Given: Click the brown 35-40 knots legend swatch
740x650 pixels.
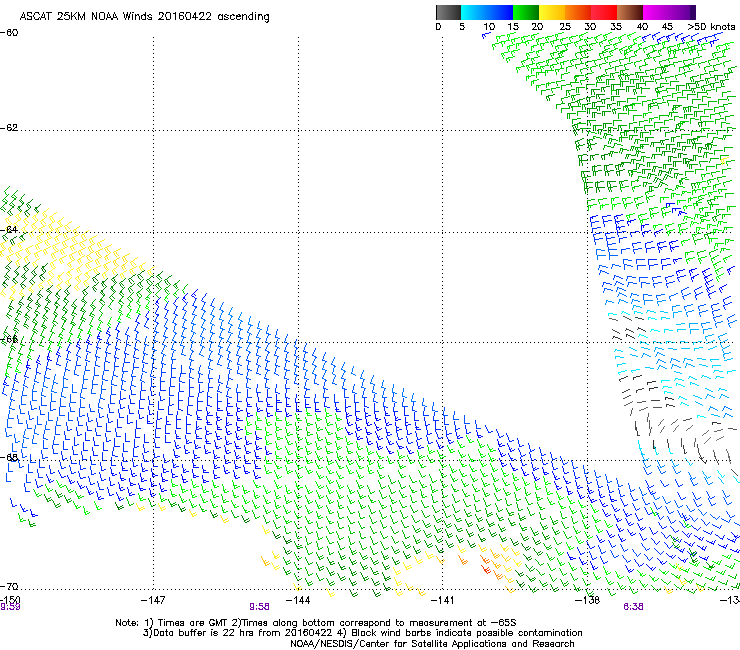Looking at the screenshot, I should (x=630, y=12).
